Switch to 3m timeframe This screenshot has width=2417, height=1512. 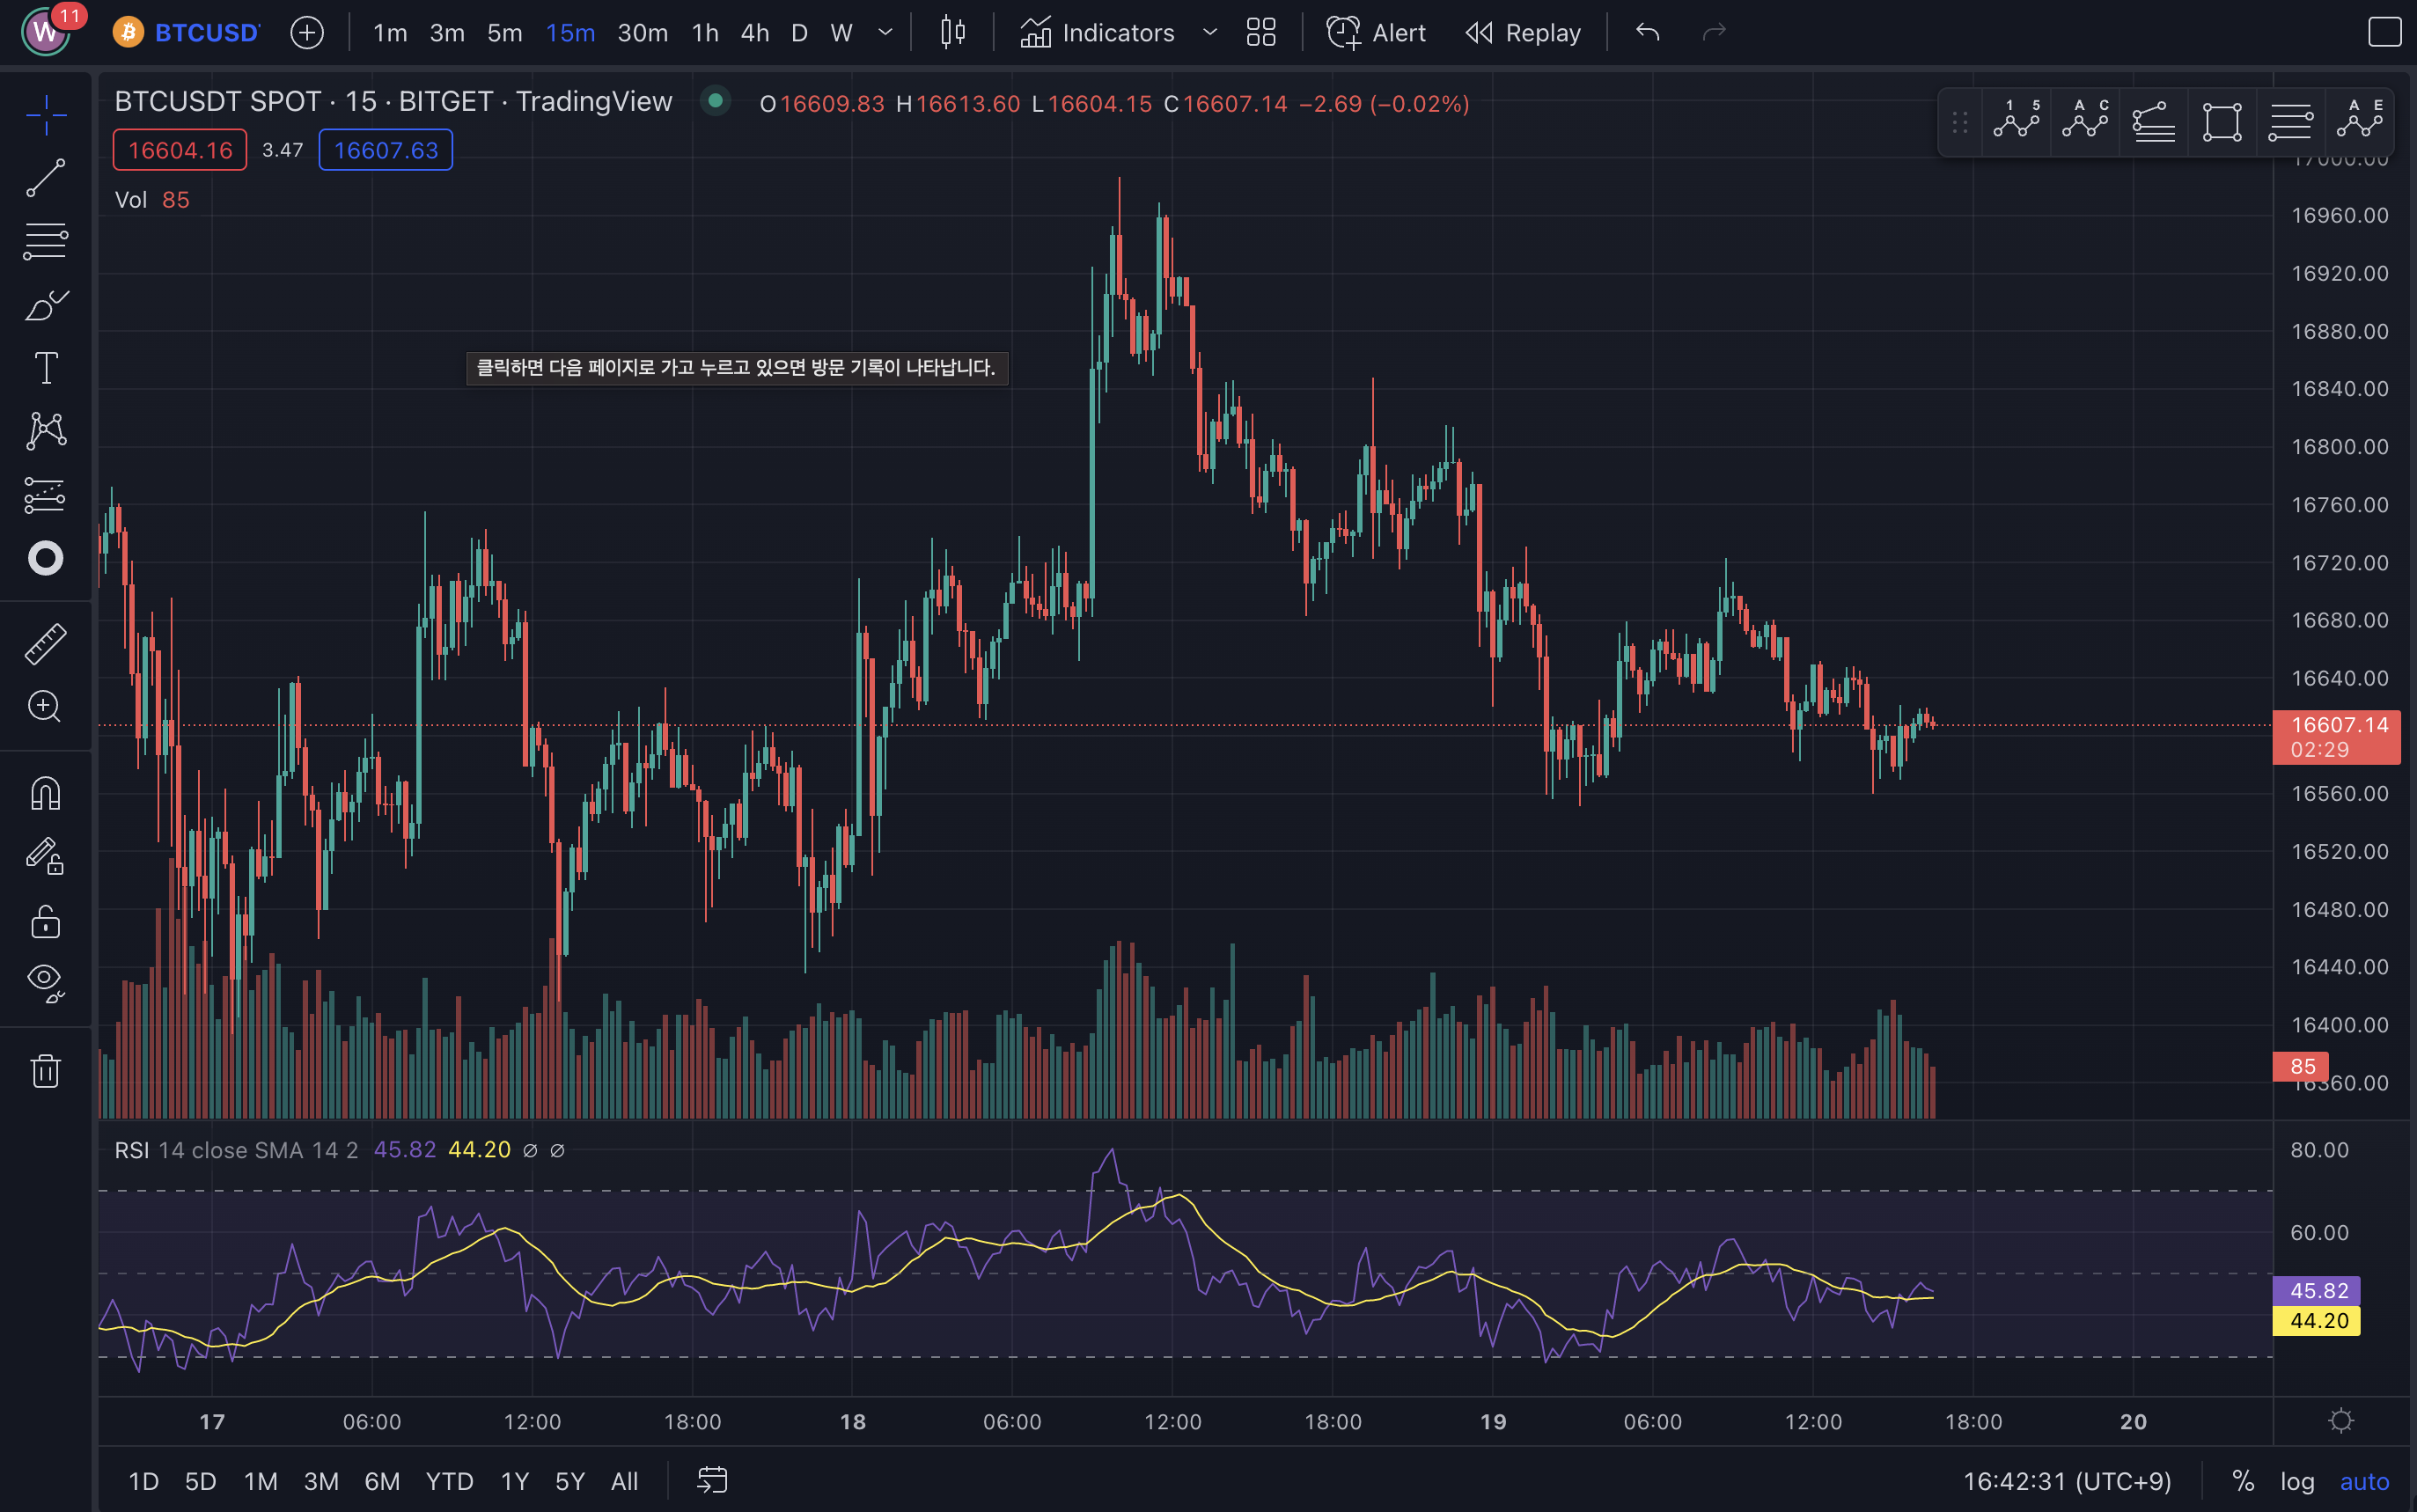447,33
